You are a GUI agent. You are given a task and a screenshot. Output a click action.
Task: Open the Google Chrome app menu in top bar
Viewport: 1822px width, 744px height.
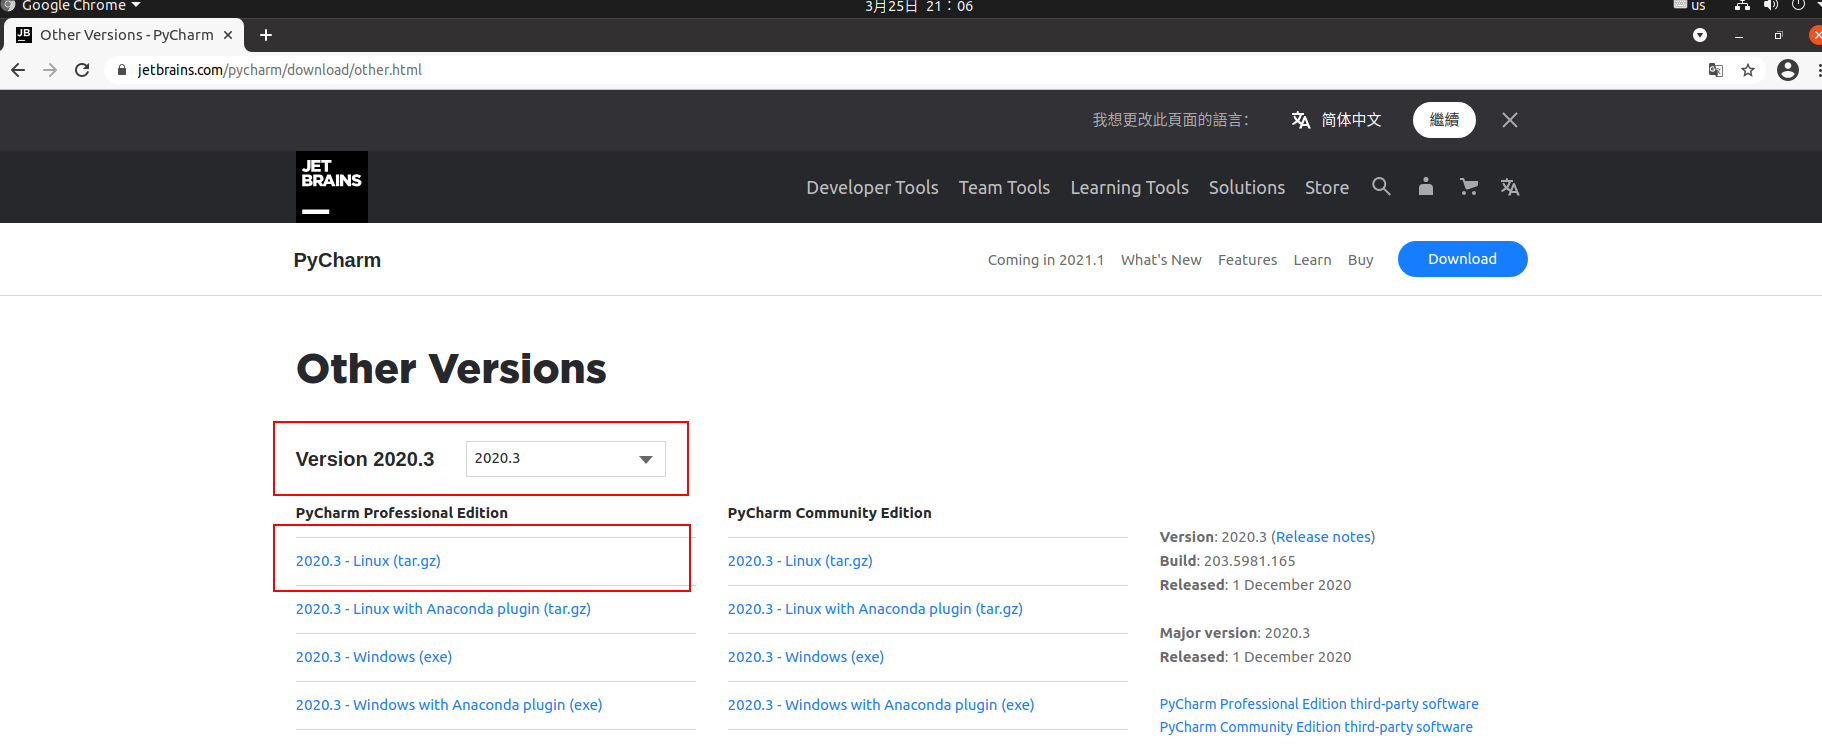pyautogui.click(x=72, y=6)
